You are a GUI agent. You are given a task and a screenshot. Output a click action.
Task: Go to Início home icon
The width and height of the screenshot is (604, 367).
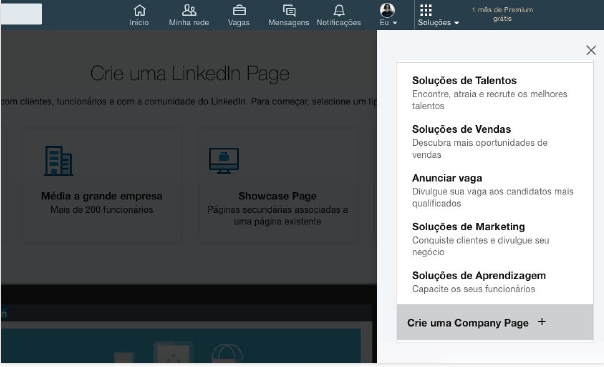pos(139,10)
